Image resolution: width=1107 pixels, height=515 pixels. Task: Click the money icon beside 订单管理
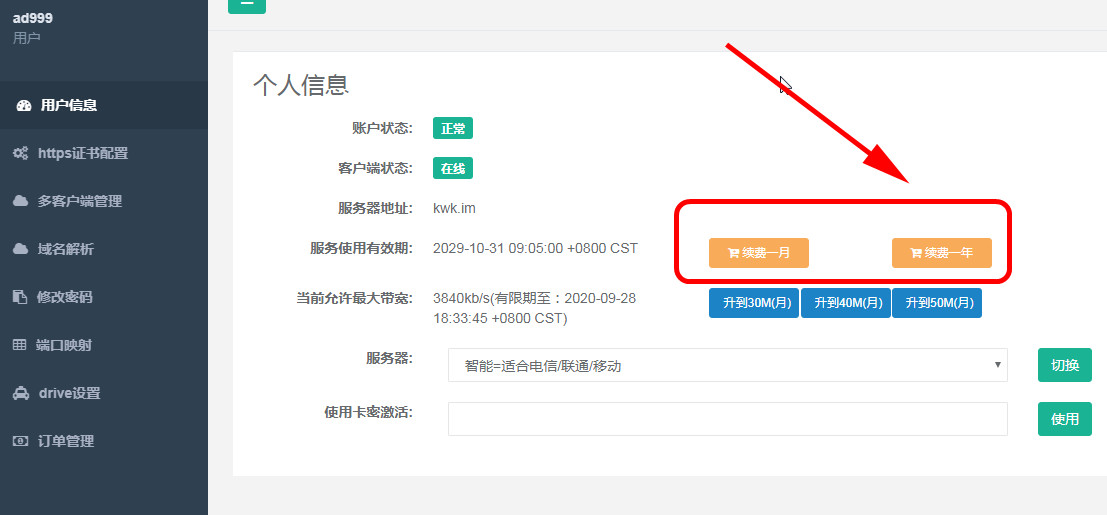point(20,441)
